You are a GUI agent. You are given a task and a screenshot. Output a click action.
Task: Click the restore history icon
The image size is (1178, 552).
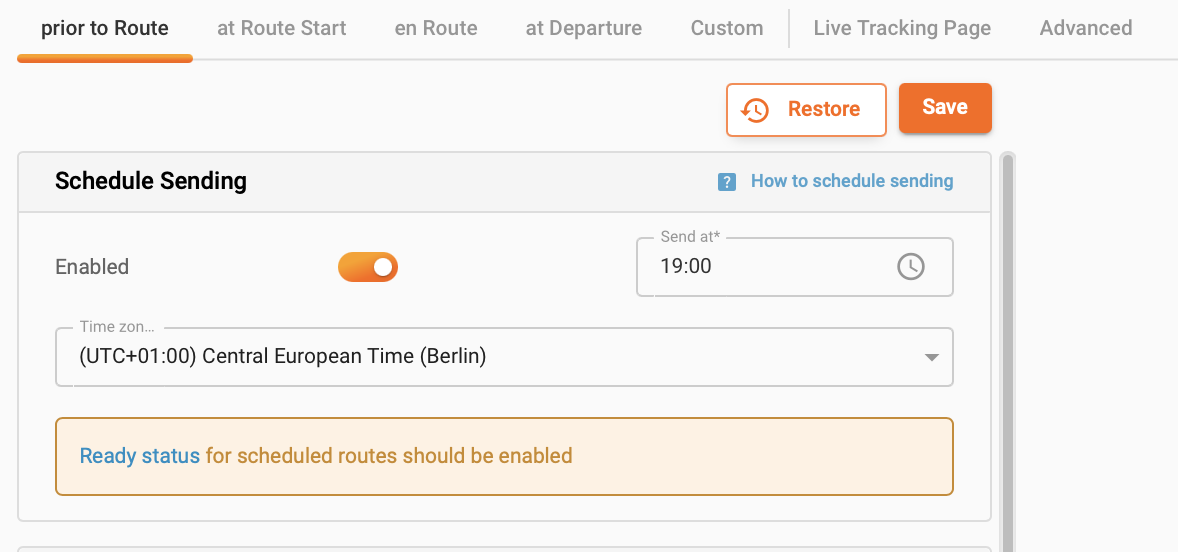tap(755, 110)
